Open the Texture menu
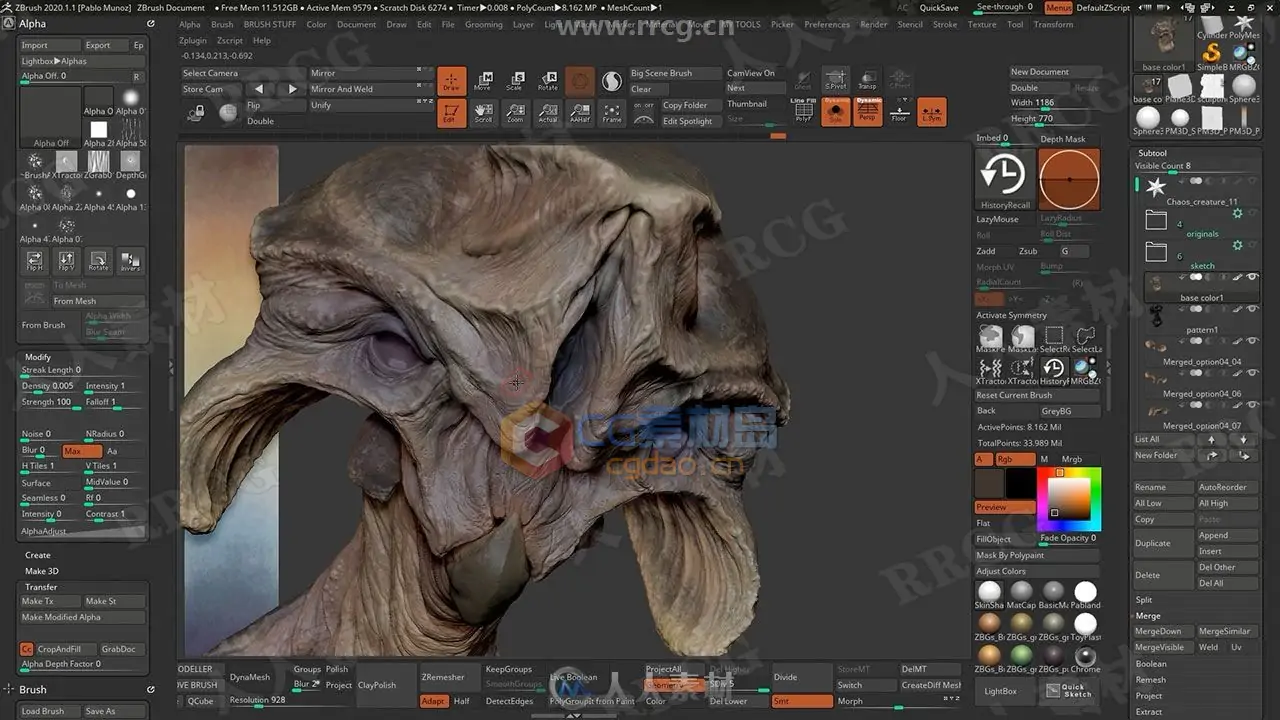 pos(982,24)
